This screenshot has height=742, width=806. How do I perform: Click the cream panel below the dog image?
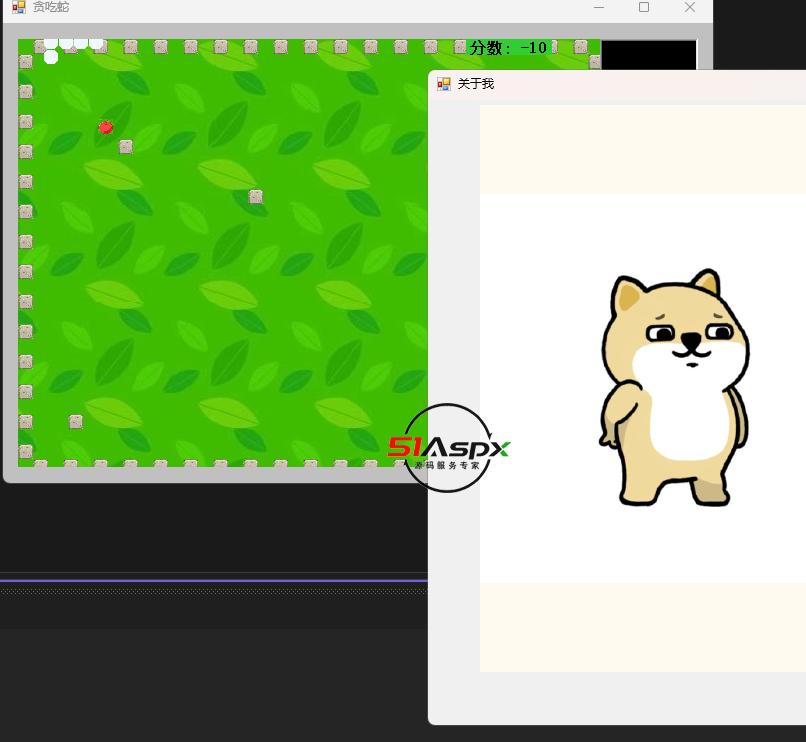point(642,627)
